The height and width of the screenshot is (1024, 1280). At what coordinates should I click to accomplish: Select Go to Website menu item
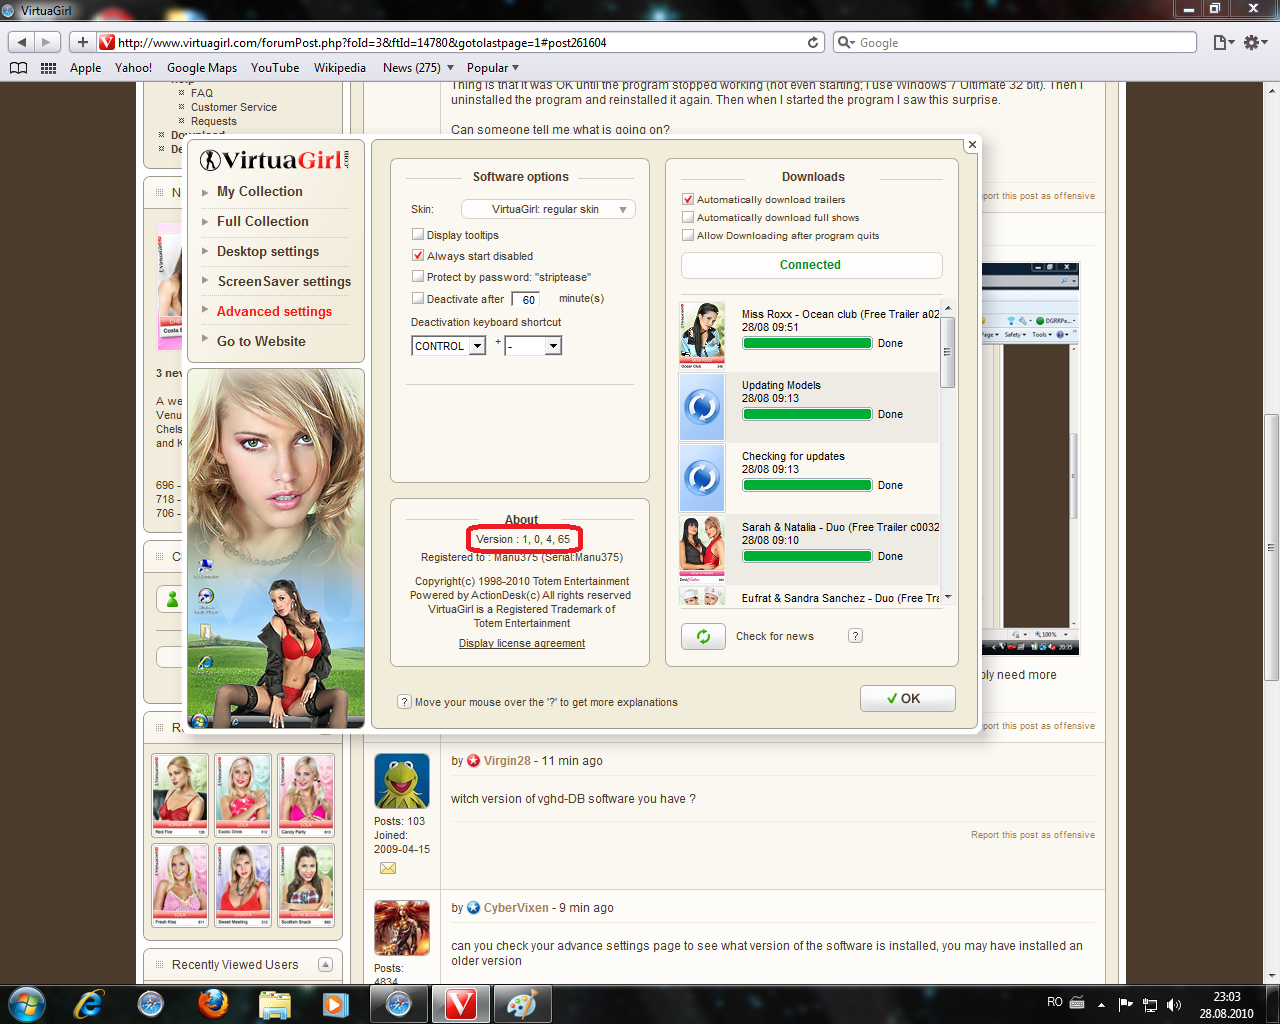click(261, 341)
